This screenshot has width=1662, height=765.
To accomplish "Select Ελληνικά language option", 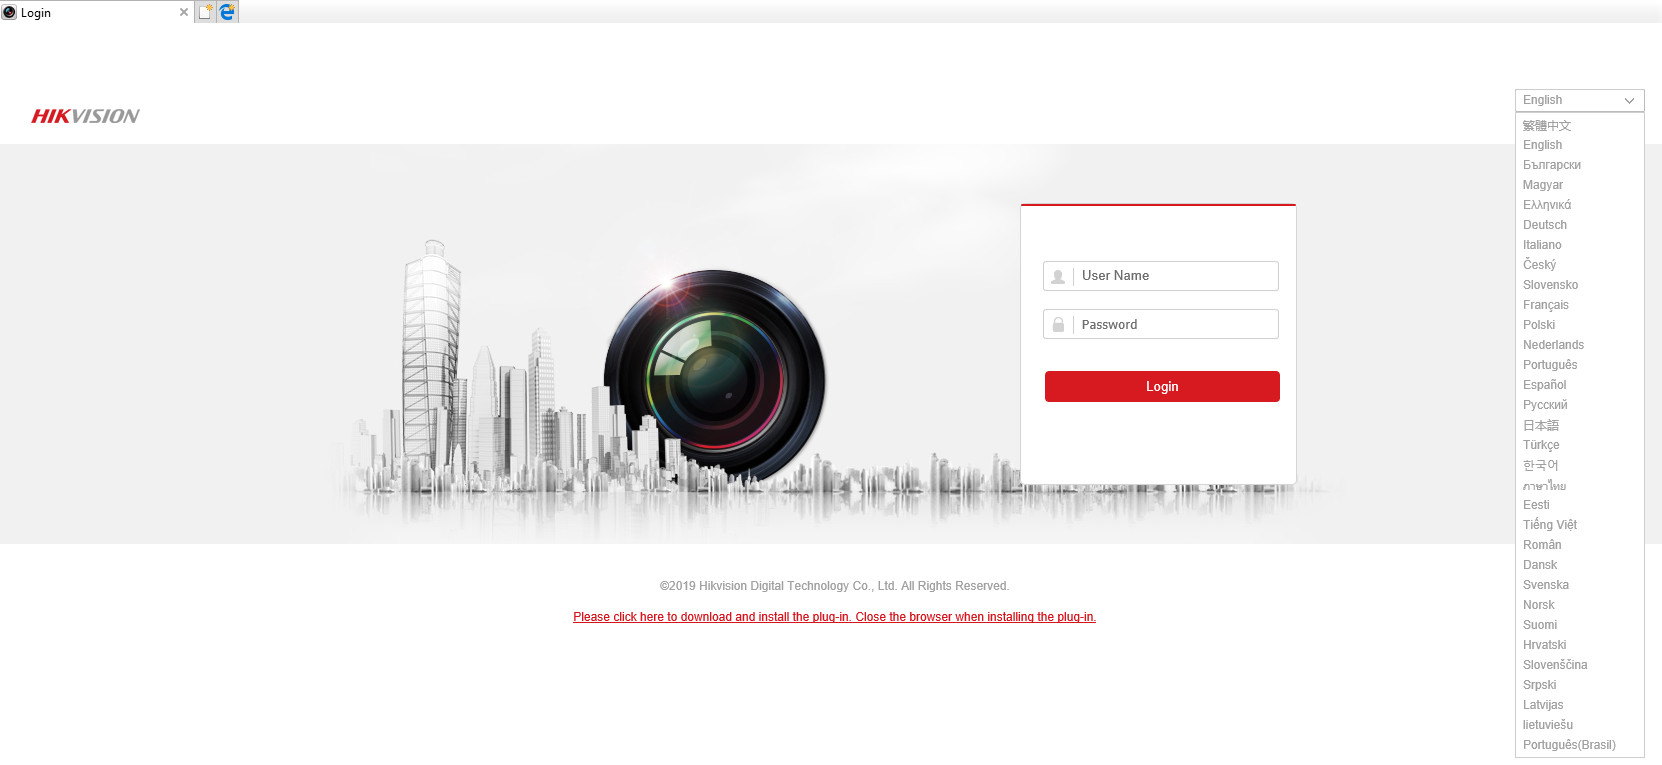I will click(x=1547, y=205).
